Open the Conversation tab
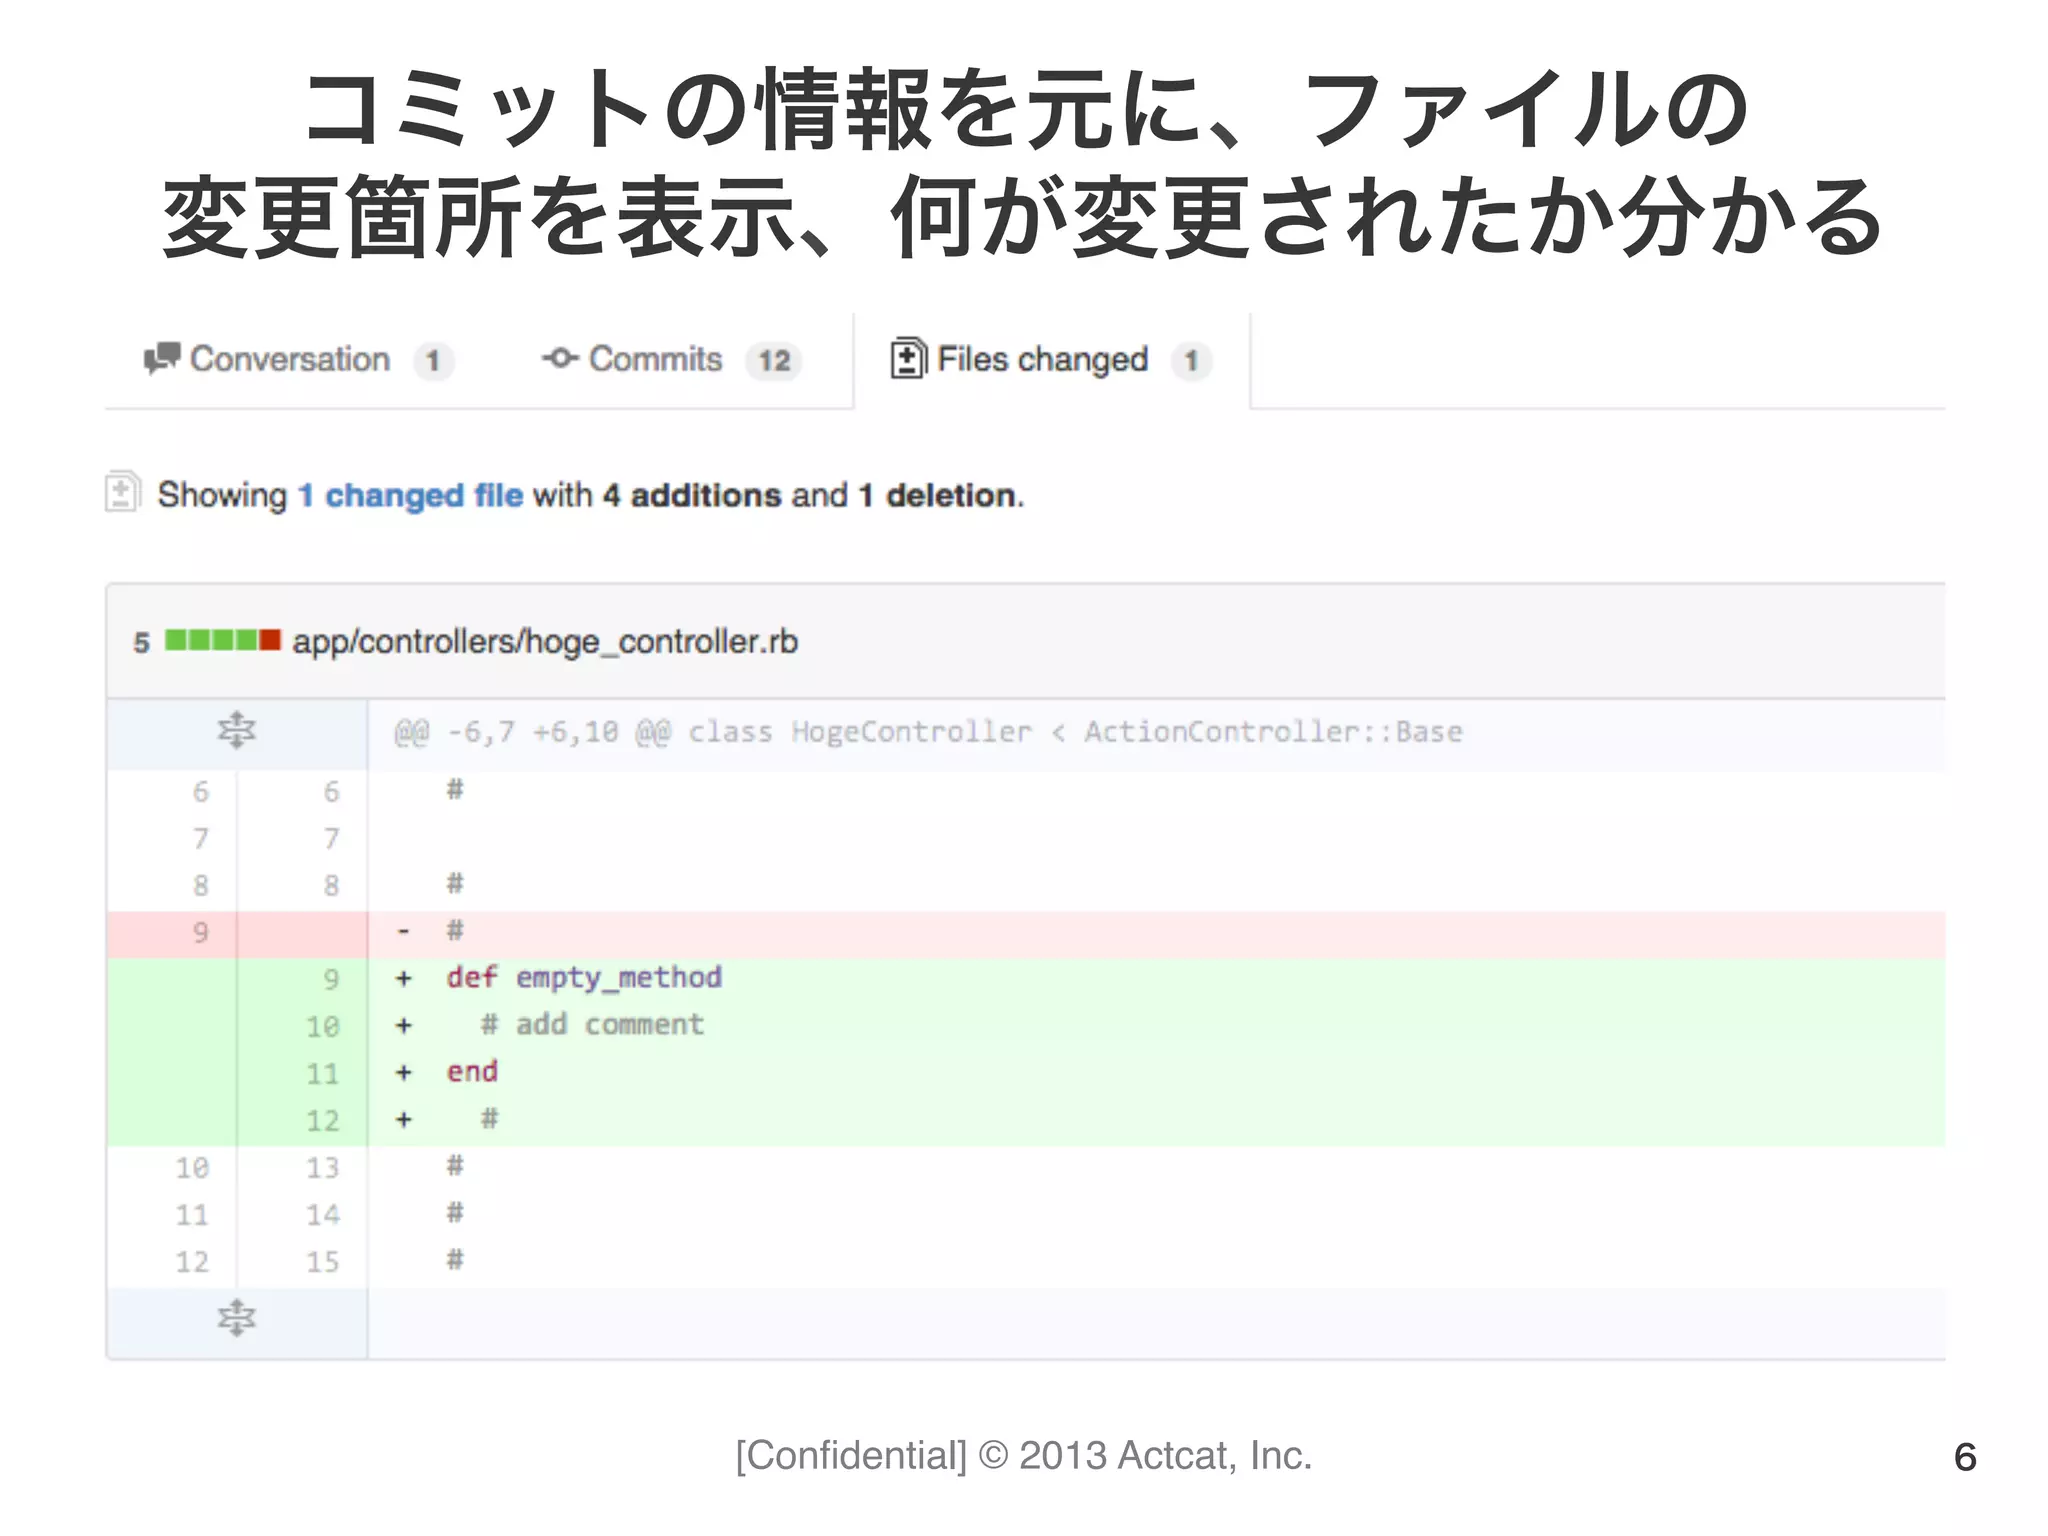The height and width of the screenshot is (1536, 2048). [x=298, y=360]
